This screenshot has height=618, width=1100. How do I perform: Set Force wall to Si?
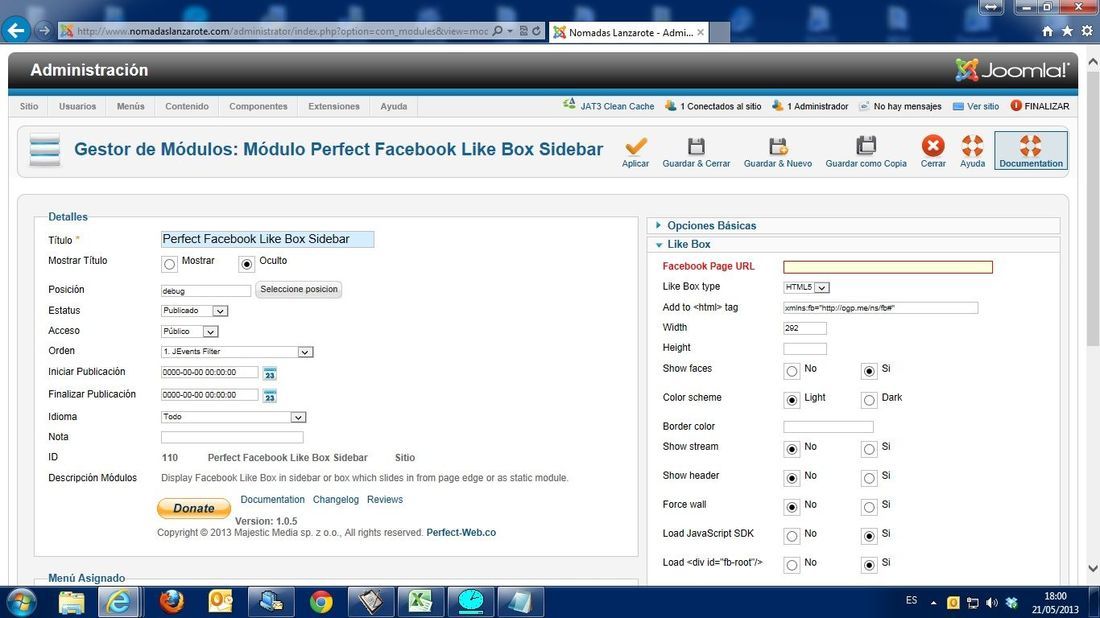869,506
